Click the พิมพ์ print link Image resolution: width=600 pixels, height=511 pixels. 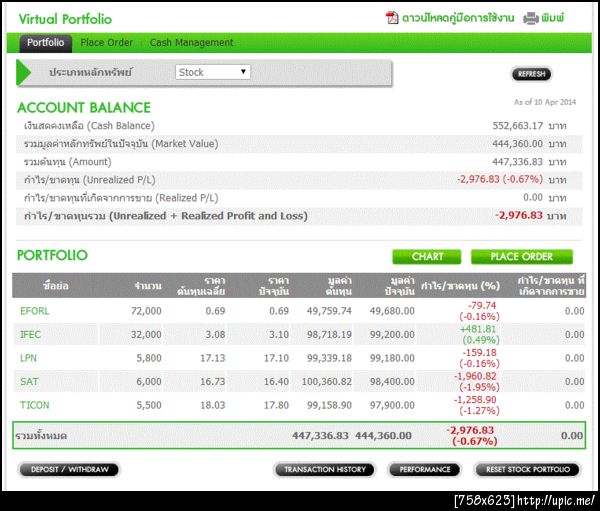pyautogui.click(x=553, y=18)
